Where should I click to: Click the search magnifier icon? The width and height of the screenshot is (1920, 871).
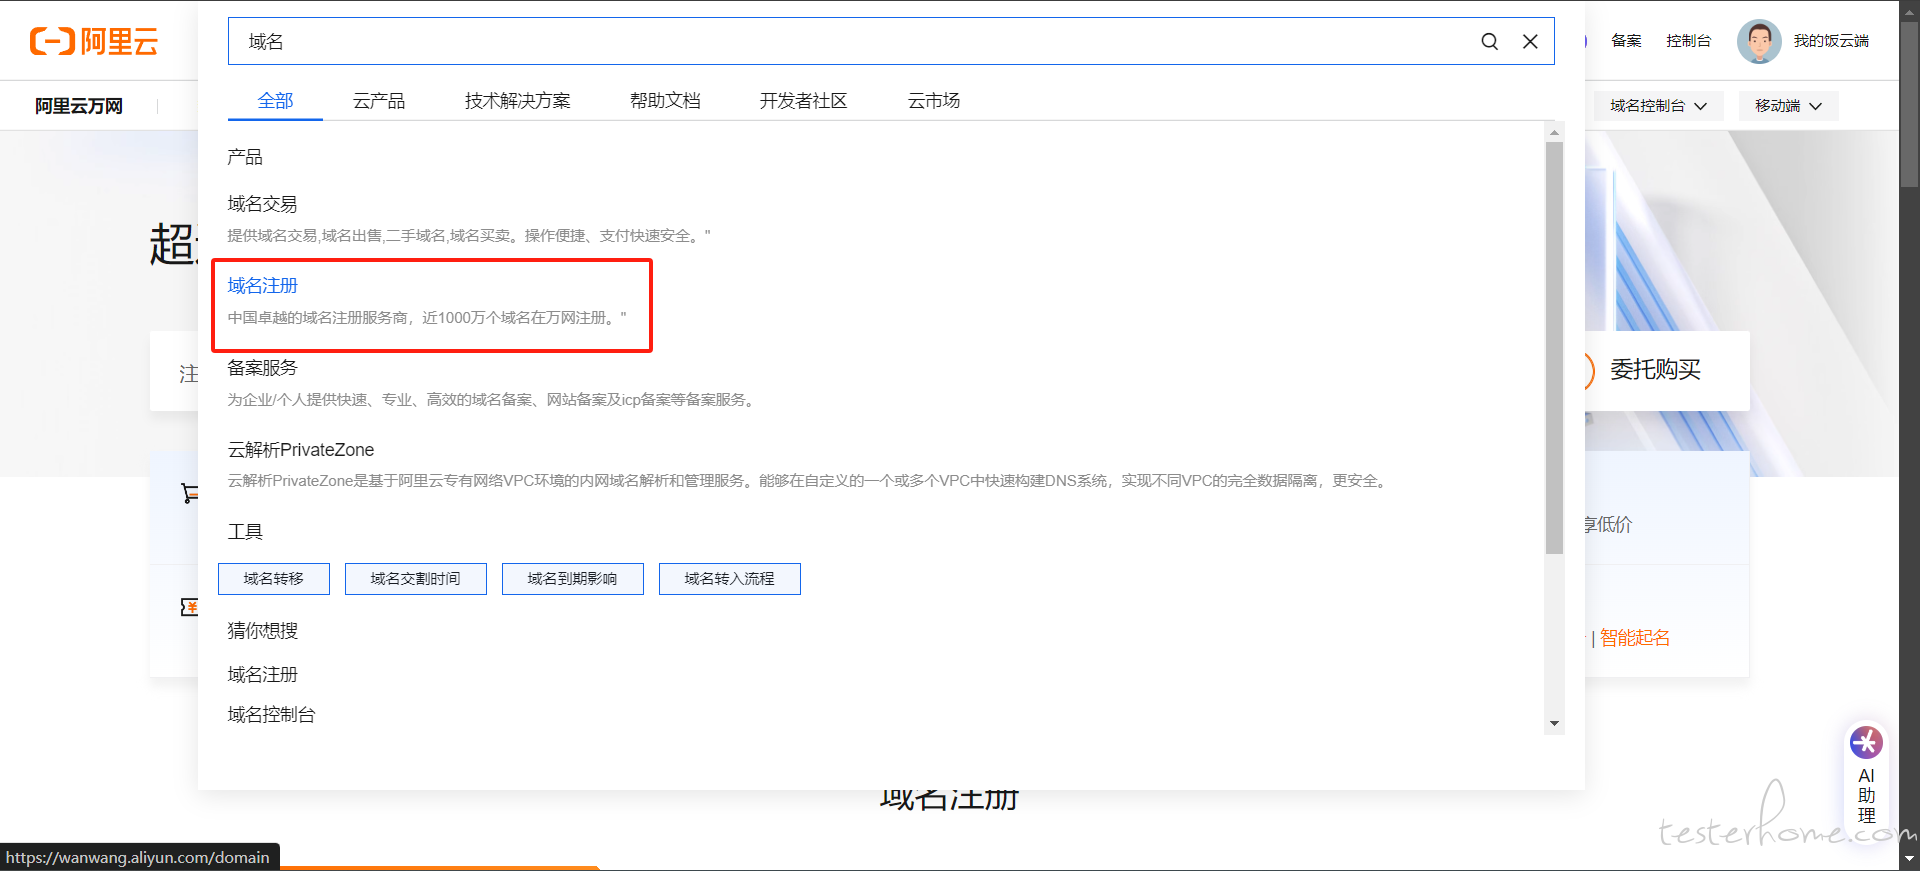coord(1489,41)
